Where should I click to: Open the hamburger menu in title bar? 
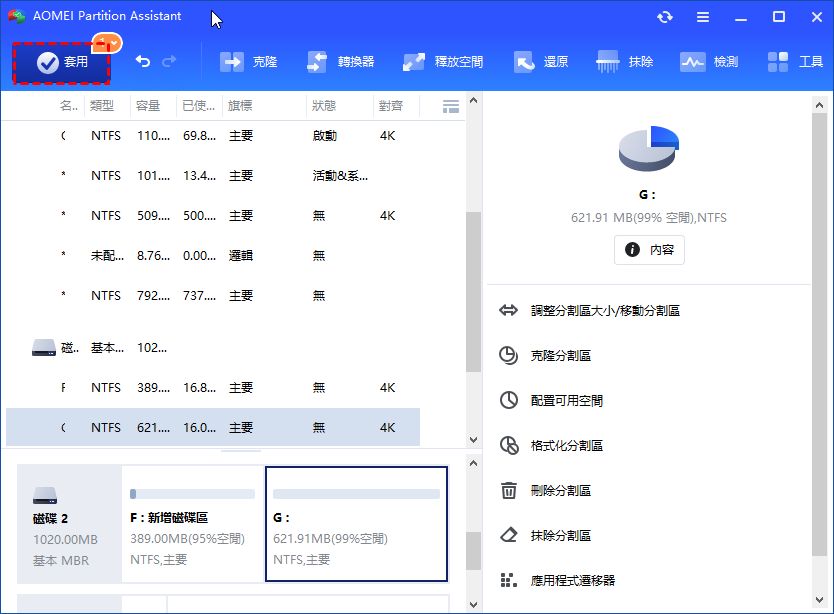pos(703,17)
